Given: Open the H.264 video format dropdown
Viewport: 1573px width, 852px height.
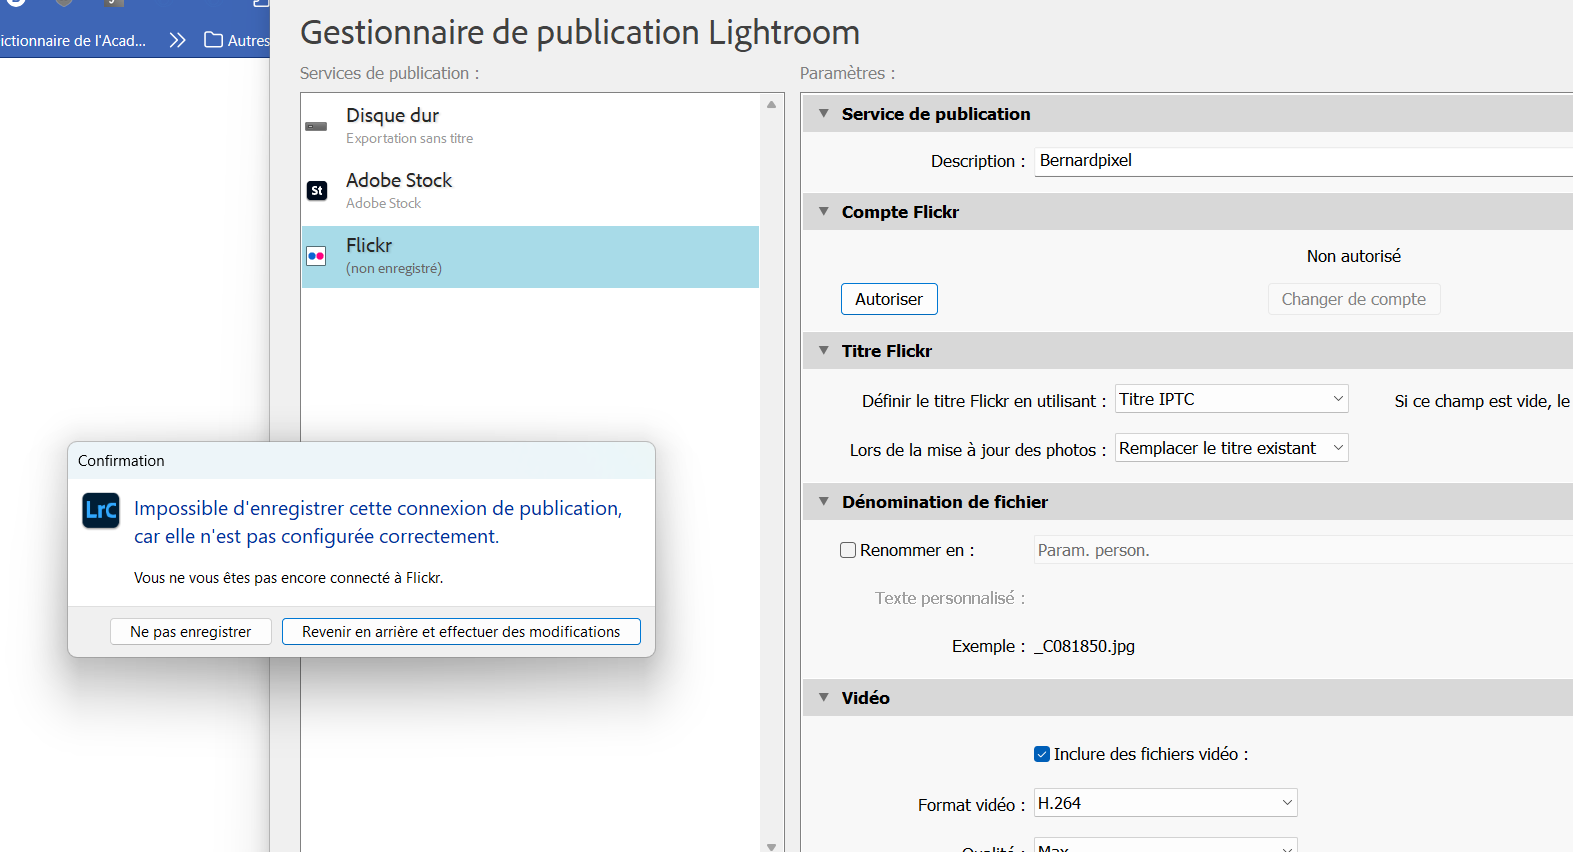Looking at the screenshot, I should coord(1165,803).
